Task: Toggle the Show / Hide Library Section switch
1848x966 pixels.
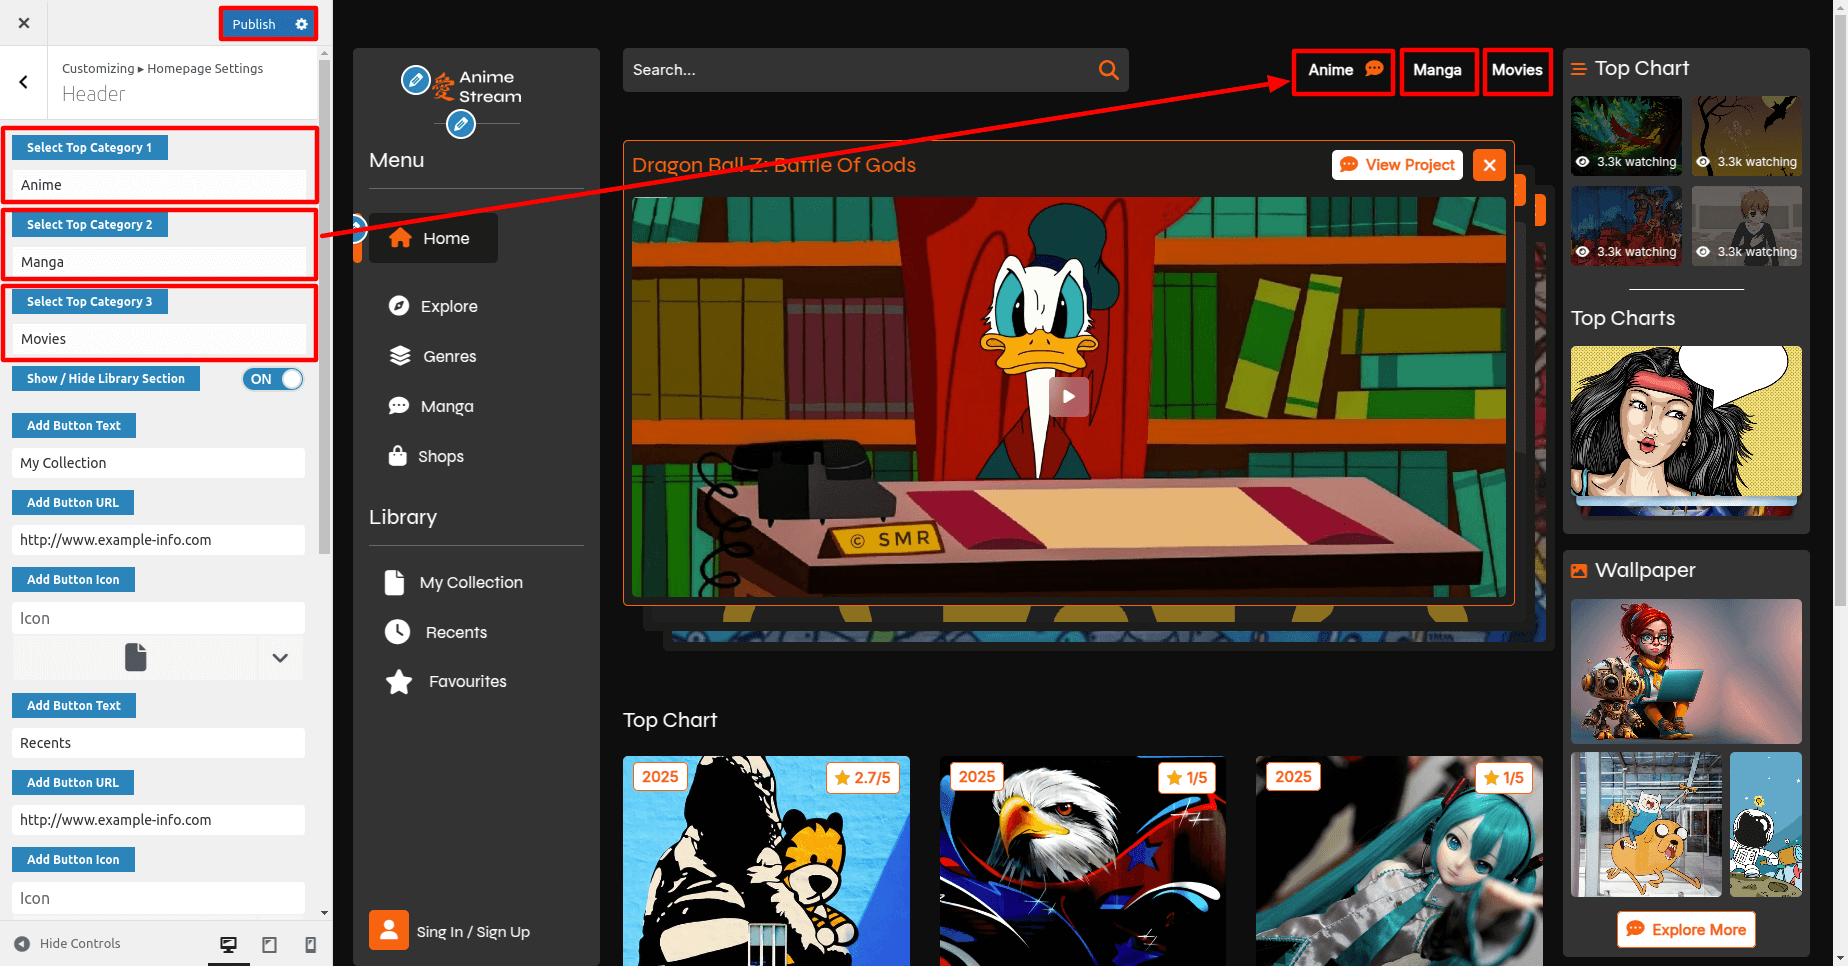Action: (x=273, y=379)
